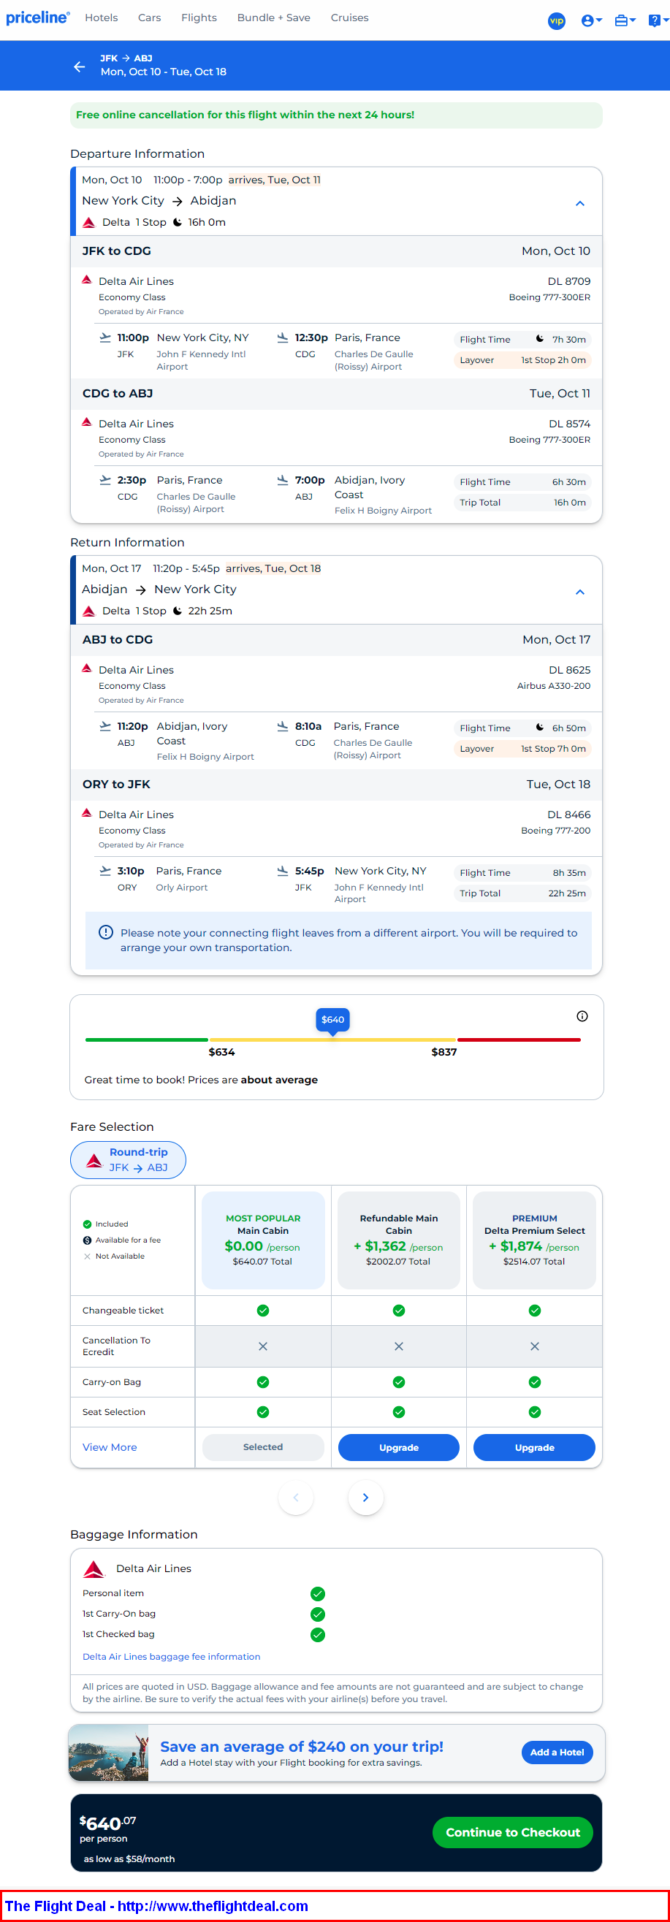This screenshot has width=670, height=1922.
Task: Click the takeoff icon next to 3:10p ORY
Action: (x=105, y=871)
